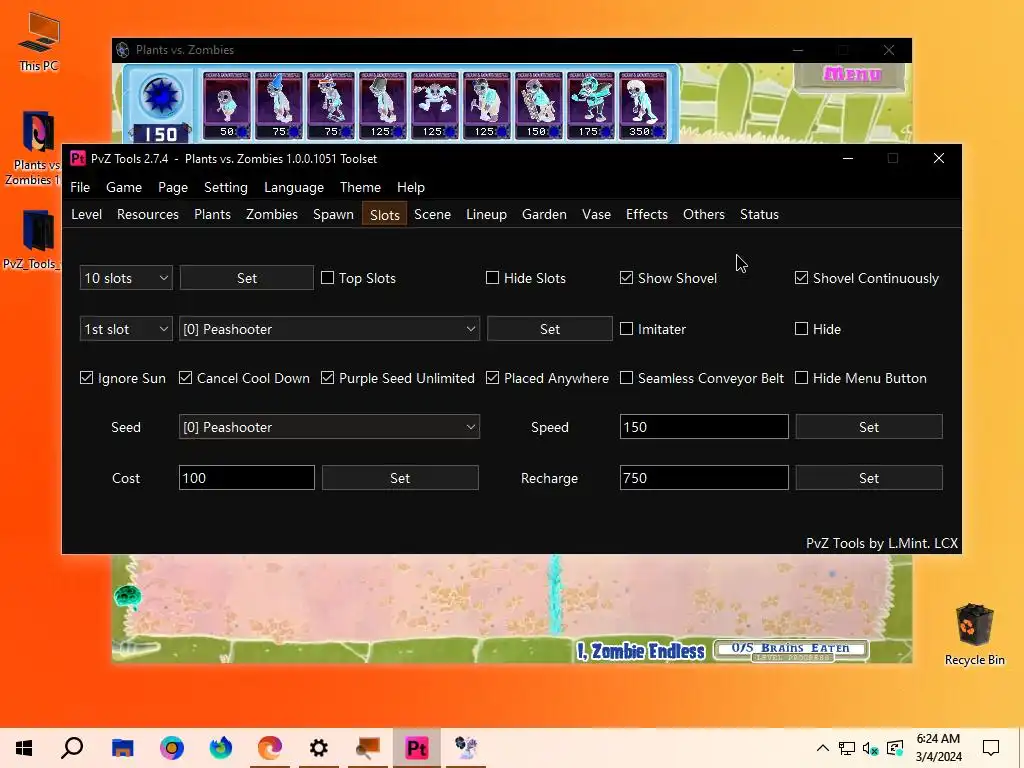The image size is (1024, 768).
Task: Open This PC desktop icon
Action: pos(39,41)
